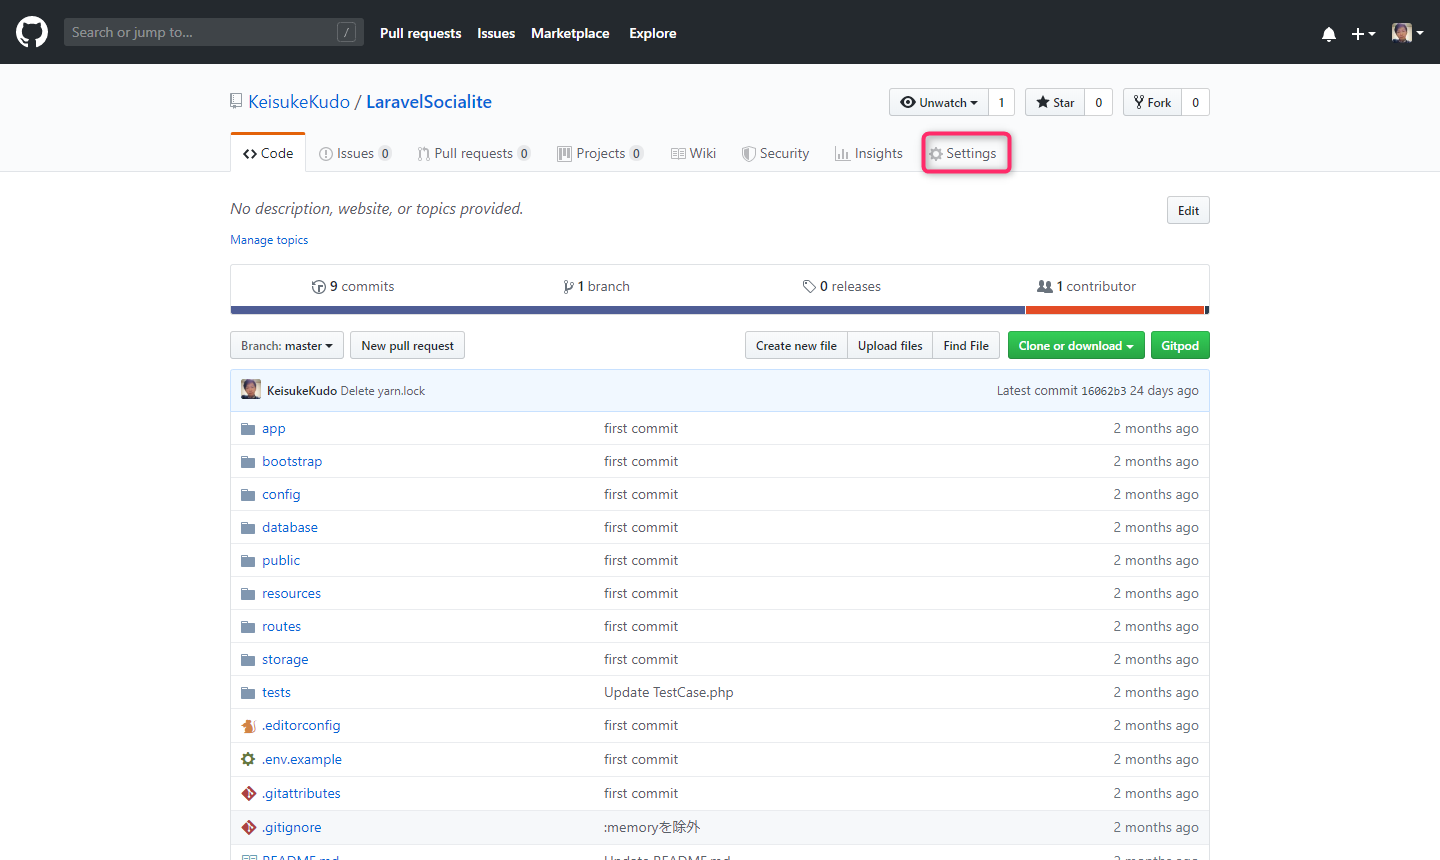Open KeisukeKudo owner profile link
The image size is (1440, 860).
pyautogui.click(x=299, y=102)
